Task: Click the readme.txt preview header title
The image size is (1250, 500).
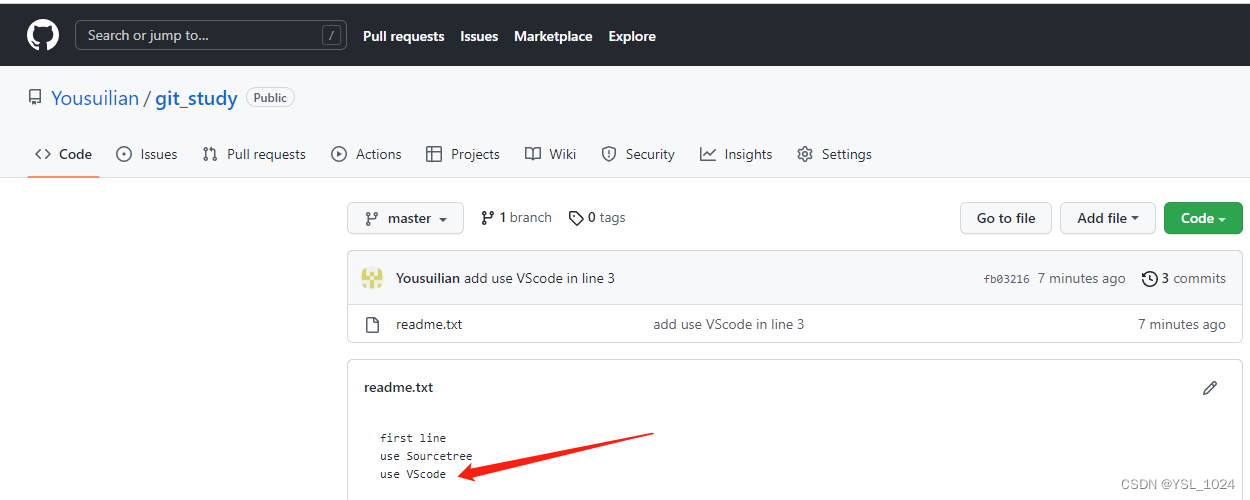Action: 398,387
